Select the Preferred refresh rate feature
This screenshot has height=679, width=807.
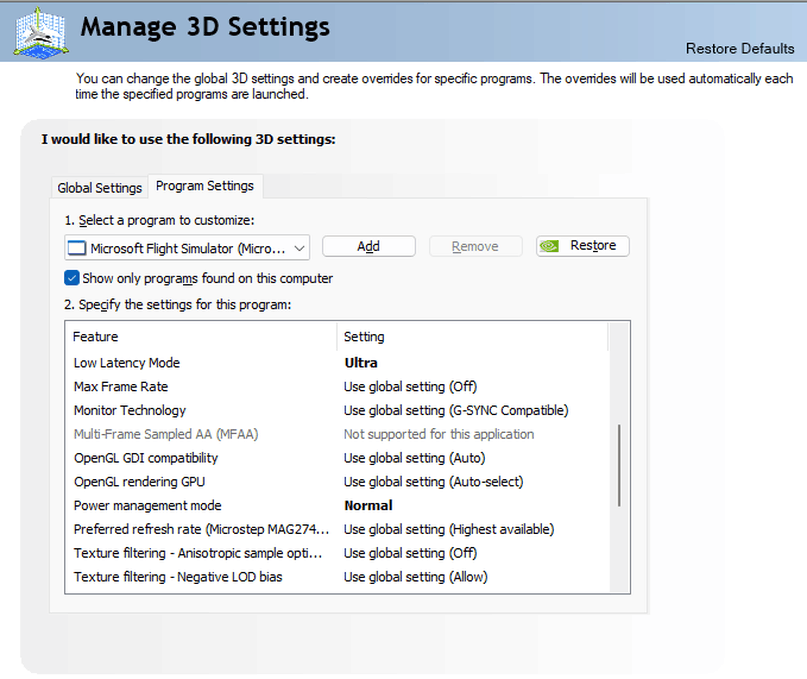pos(201,529)
